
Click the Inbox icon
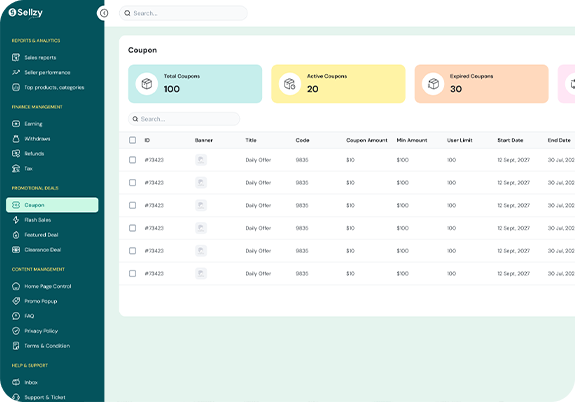click(x=16, y=382)
